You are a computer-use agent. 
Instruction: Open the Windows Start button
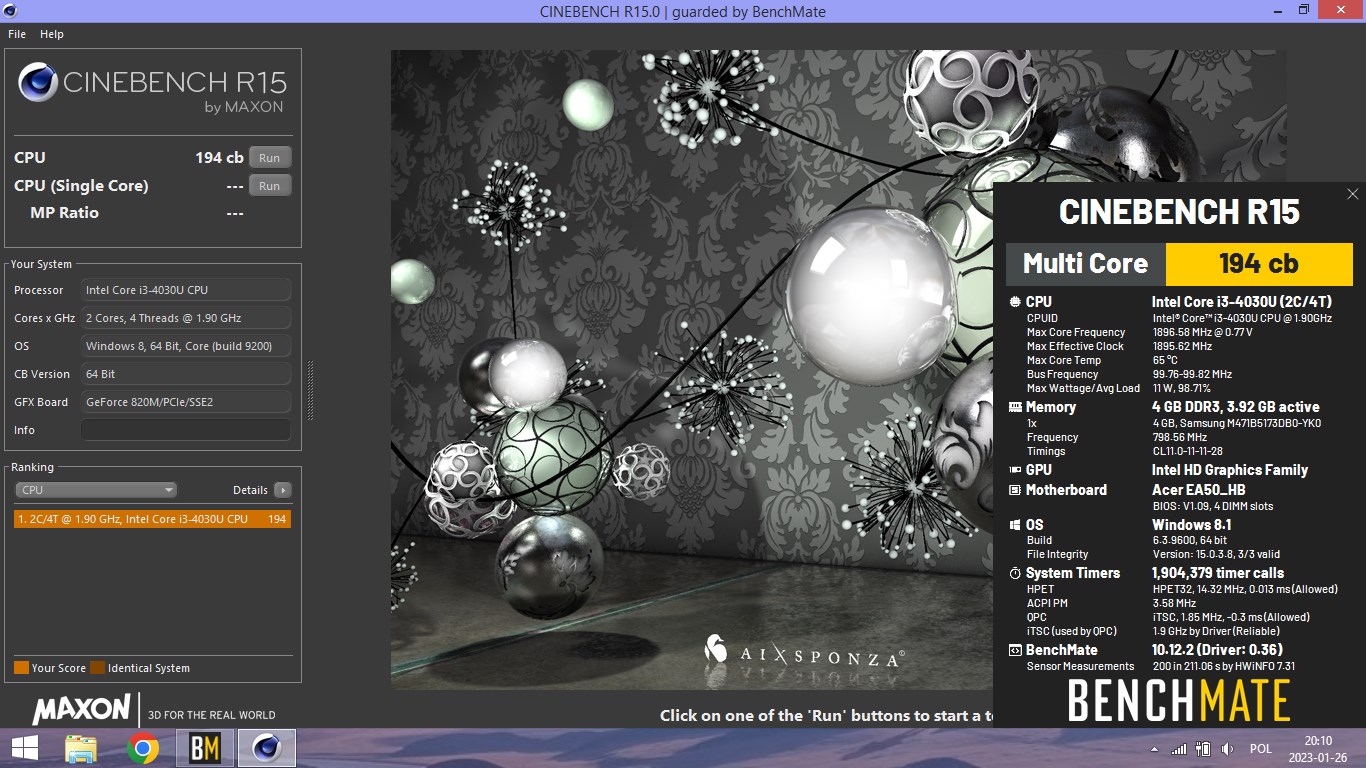coord(24,748)
